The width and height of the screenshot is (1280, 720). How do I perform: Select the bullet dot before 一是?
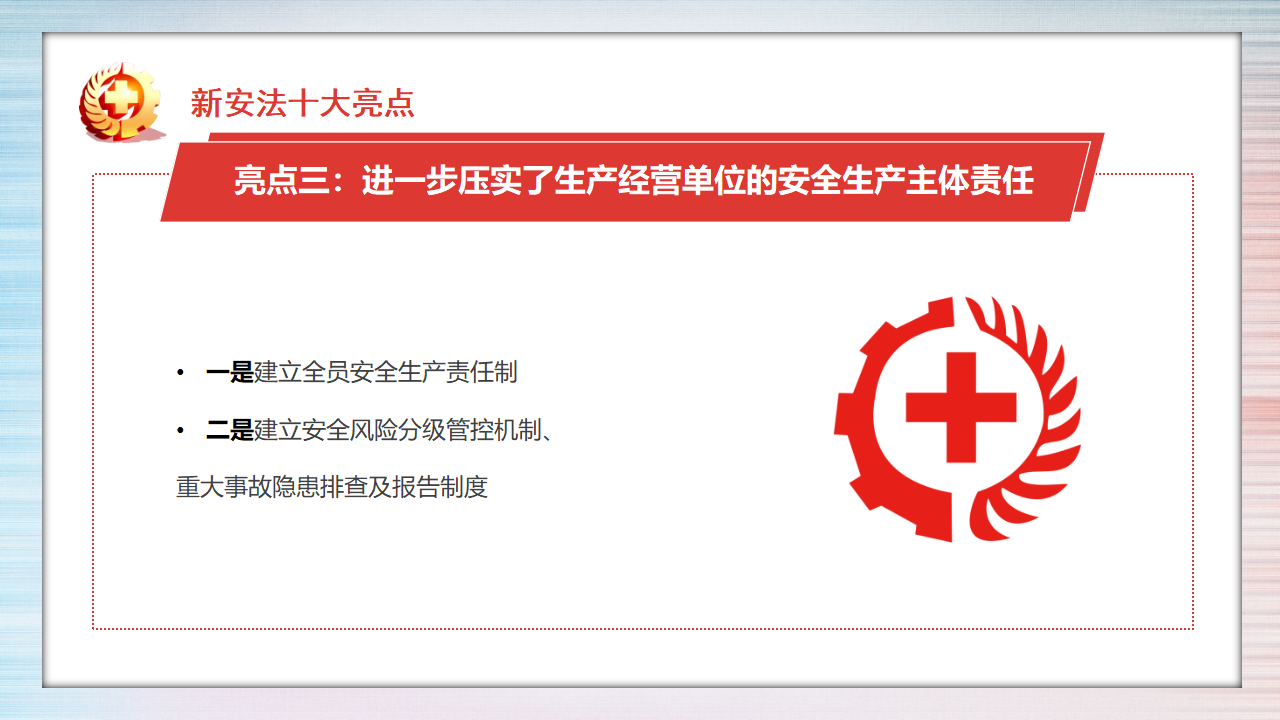pyautogui.click(x=181, y=373)
